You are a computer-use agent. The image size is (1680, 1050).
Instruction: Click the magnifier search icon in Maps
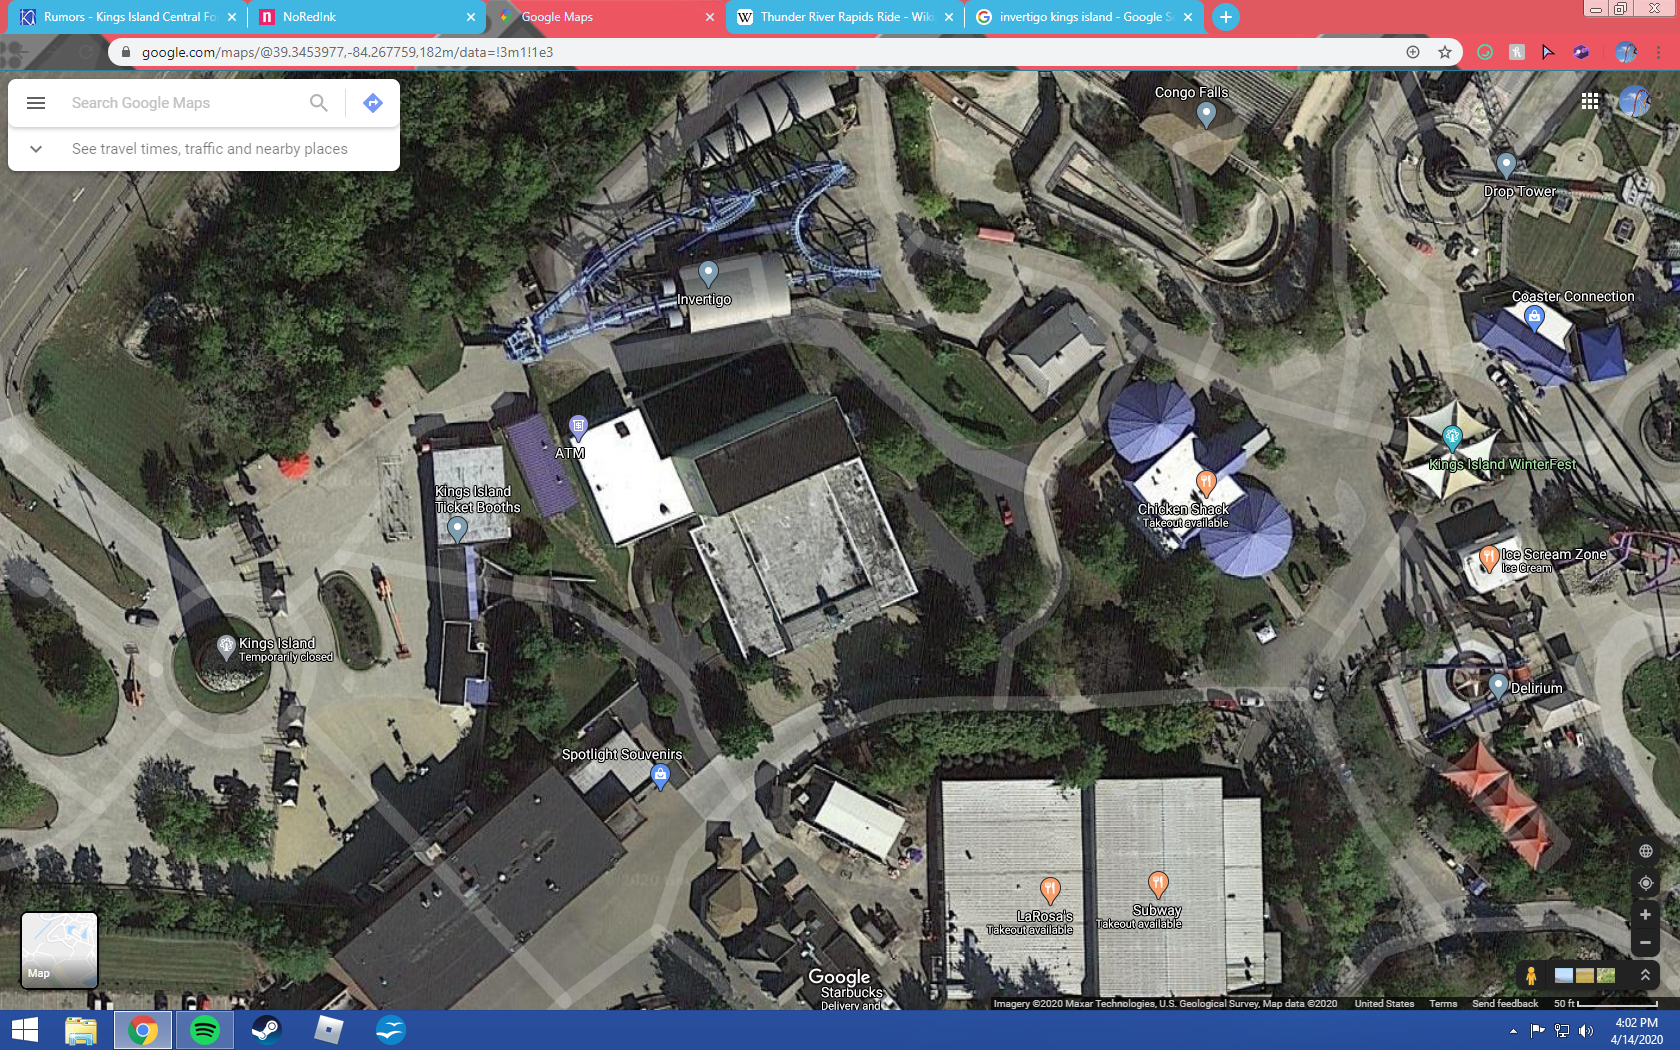click(319, 103)
